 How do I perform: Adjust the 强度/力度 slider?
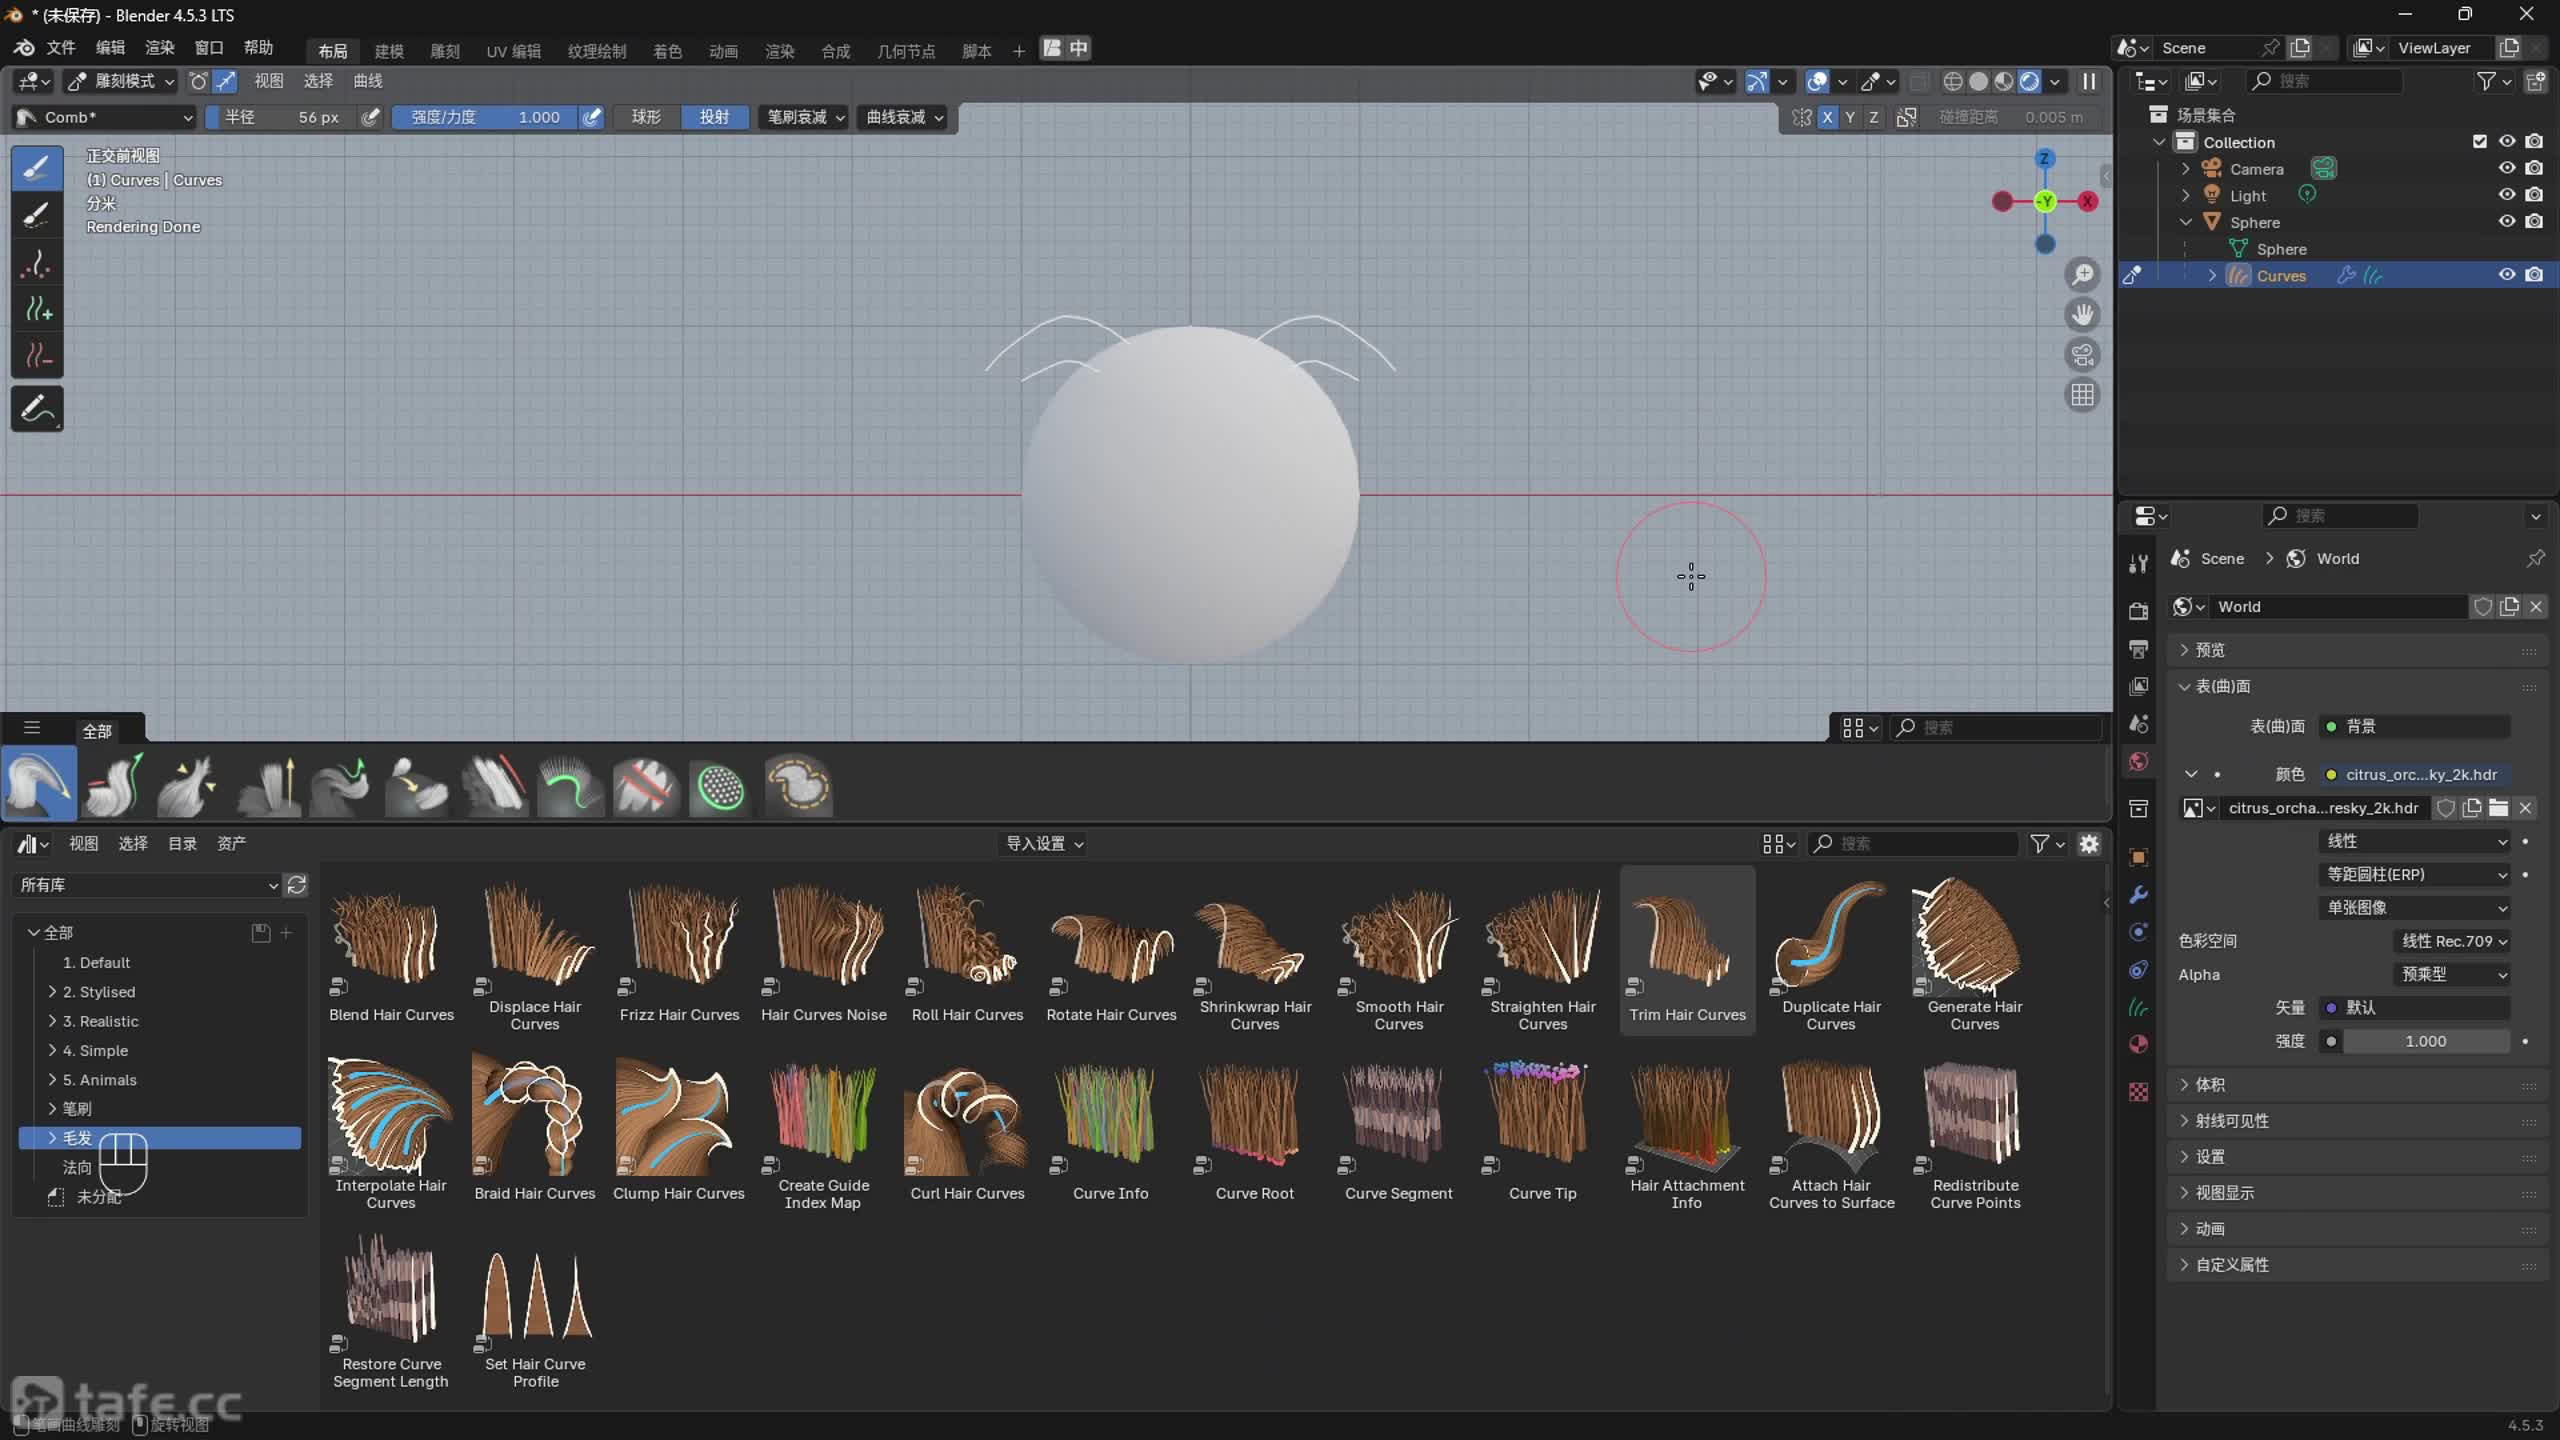484,117
